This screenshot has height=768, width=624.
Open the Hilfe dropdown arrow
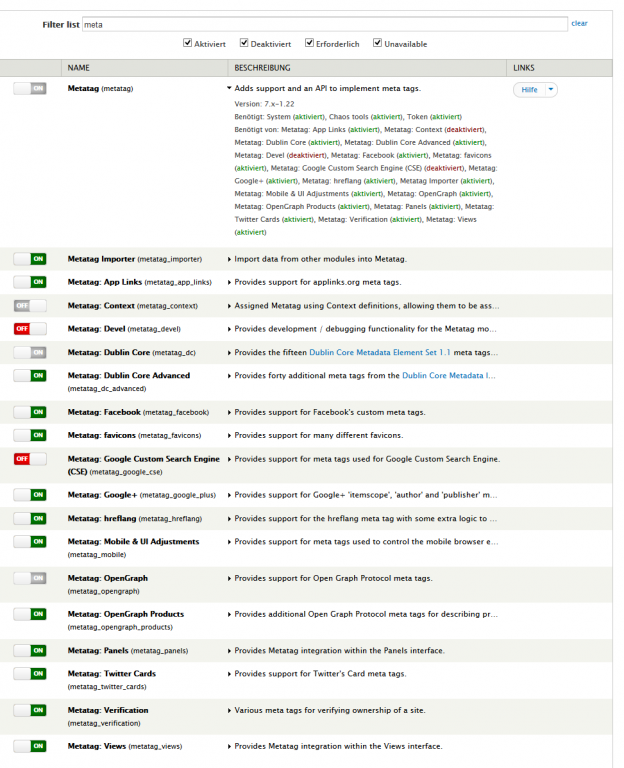[551, 90]
